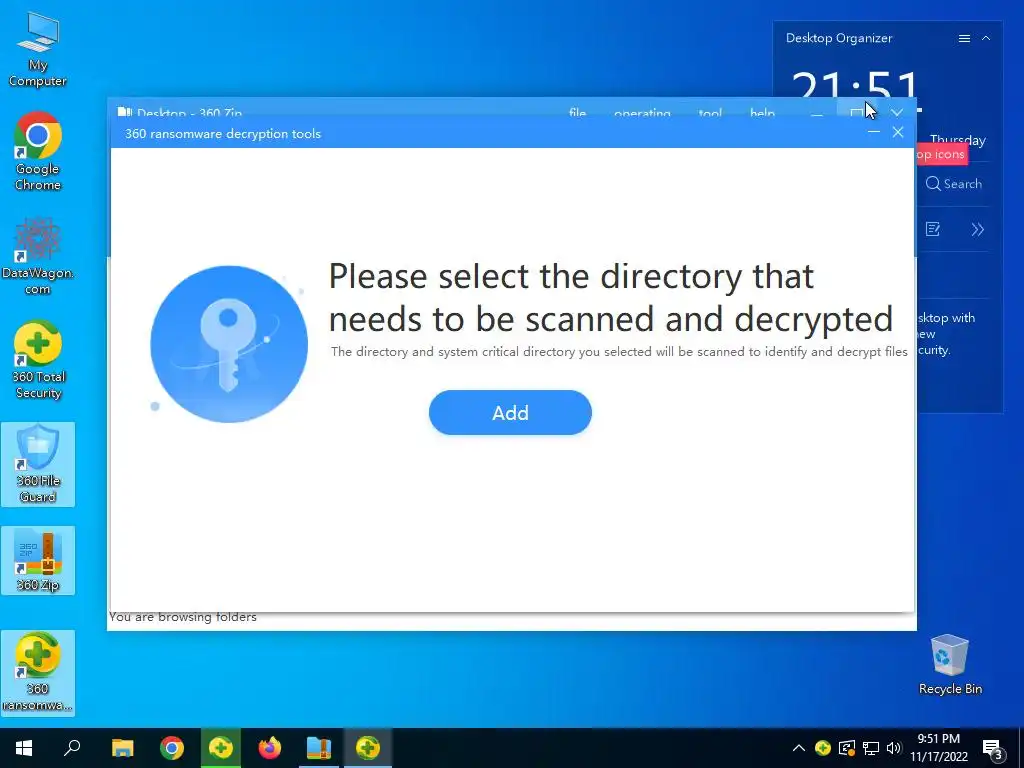Select the My Computer desktop icon
Viewport: 1024px width, 768px height.
coord(38,50)
